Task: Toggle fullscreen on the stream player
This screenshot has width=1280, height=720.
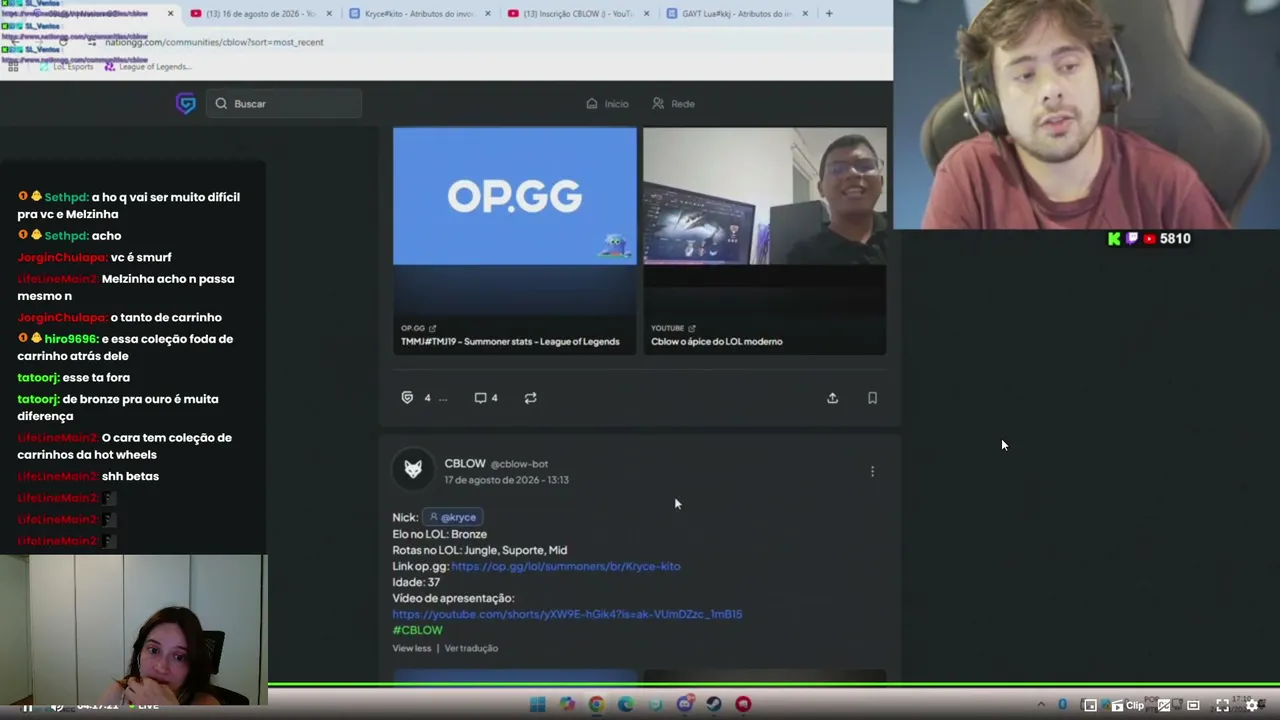Action: pyautogui.click(x=1222, y=705)
